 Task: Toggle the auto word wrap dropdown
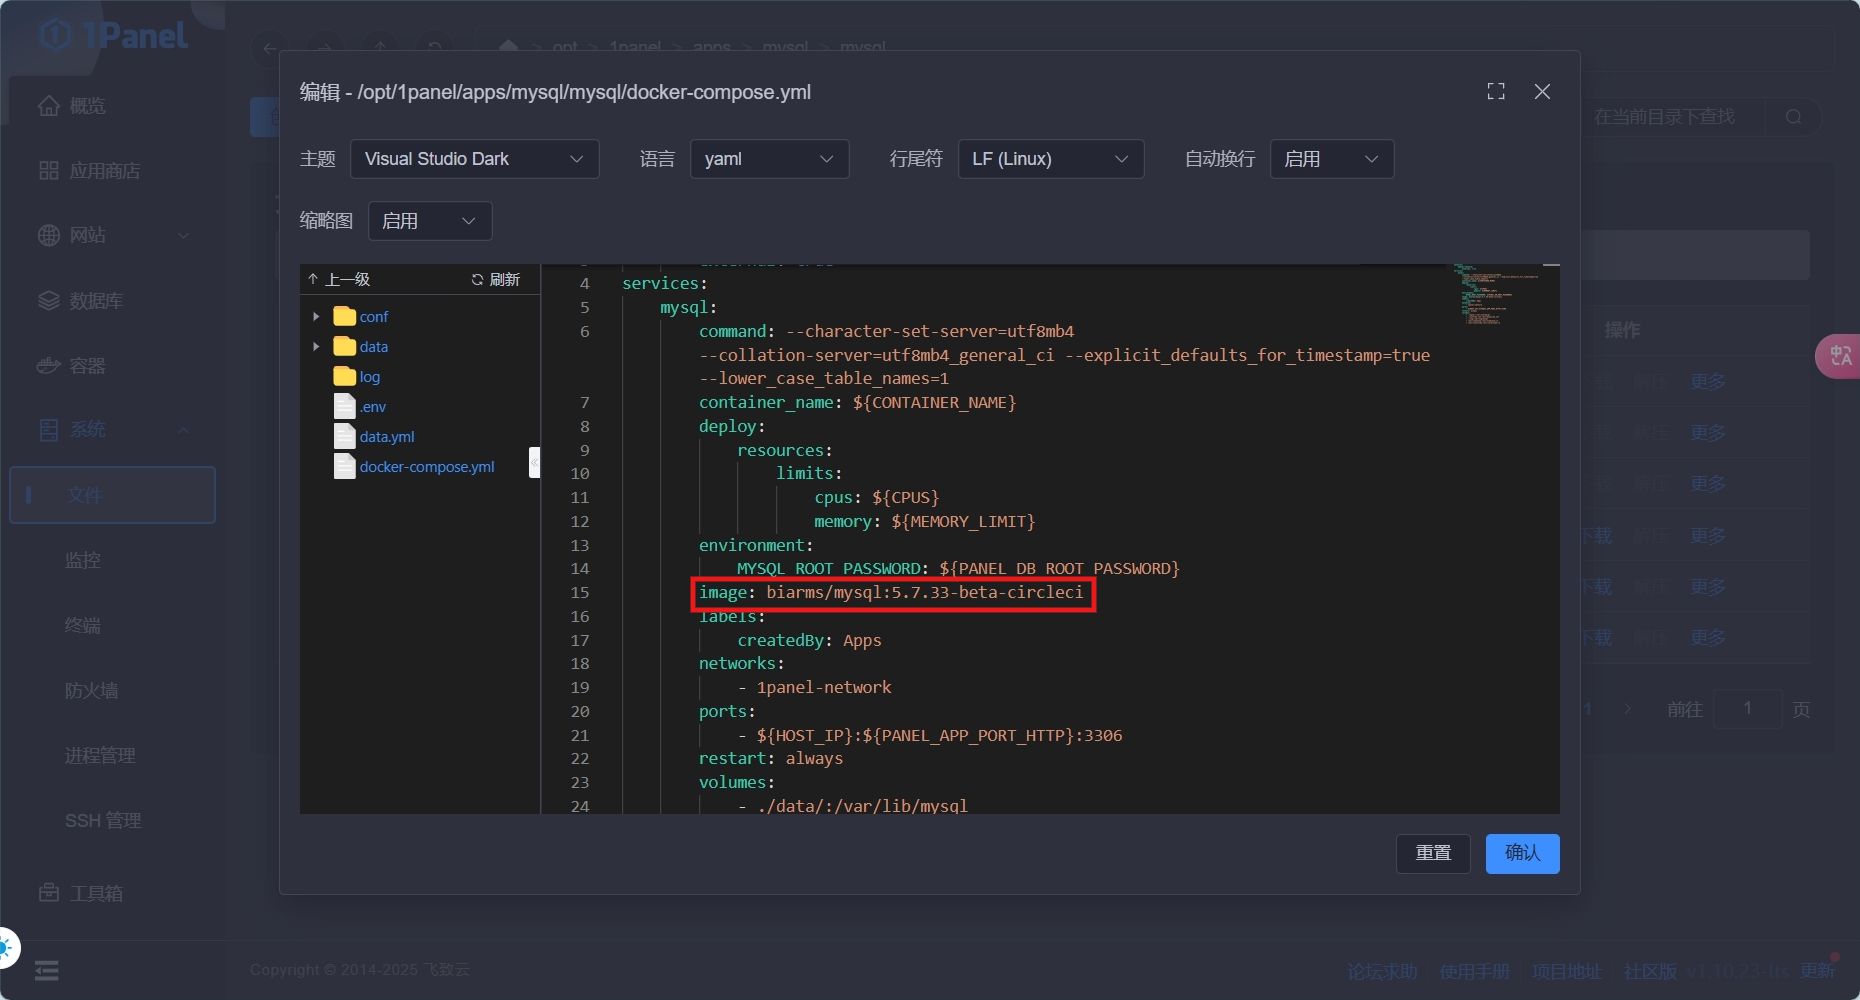pyautogui.click(x=1331, y=159)
